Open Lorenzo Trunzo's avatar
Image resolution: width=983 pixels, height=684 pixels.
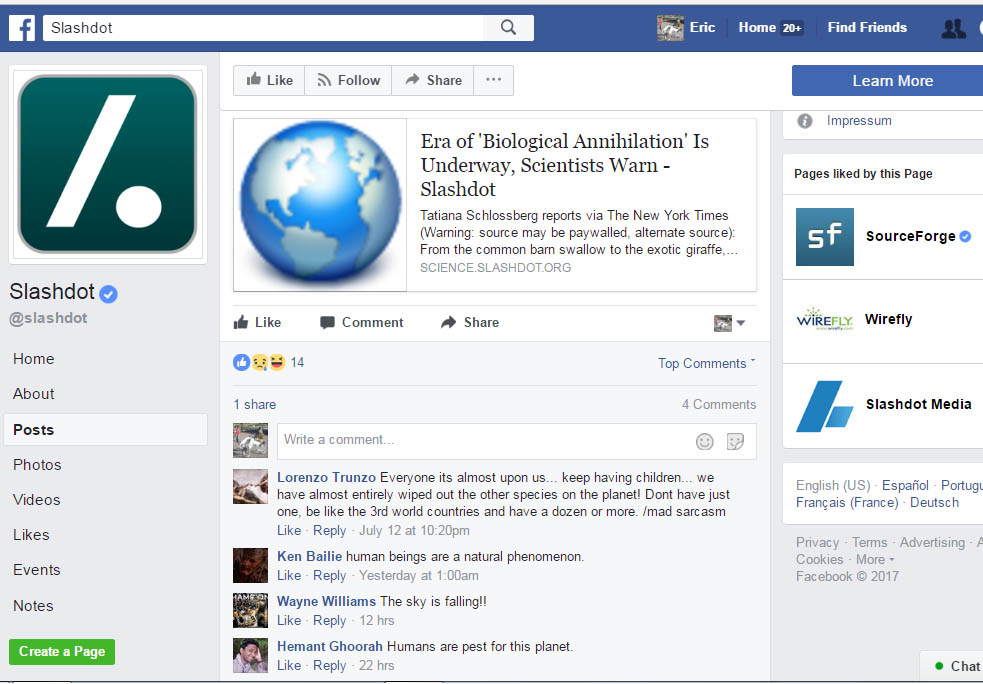pyautogui.click(x=250, y=487)
